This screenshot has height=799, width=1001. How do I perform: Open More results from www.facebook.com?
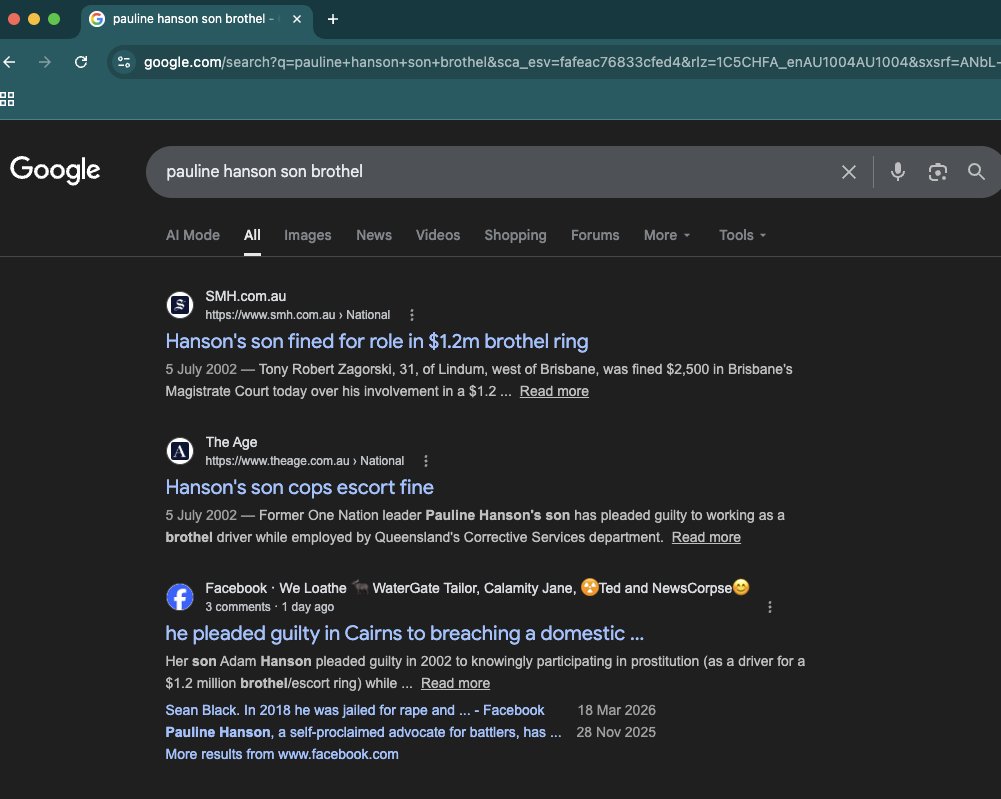click(x=282, y=754)
